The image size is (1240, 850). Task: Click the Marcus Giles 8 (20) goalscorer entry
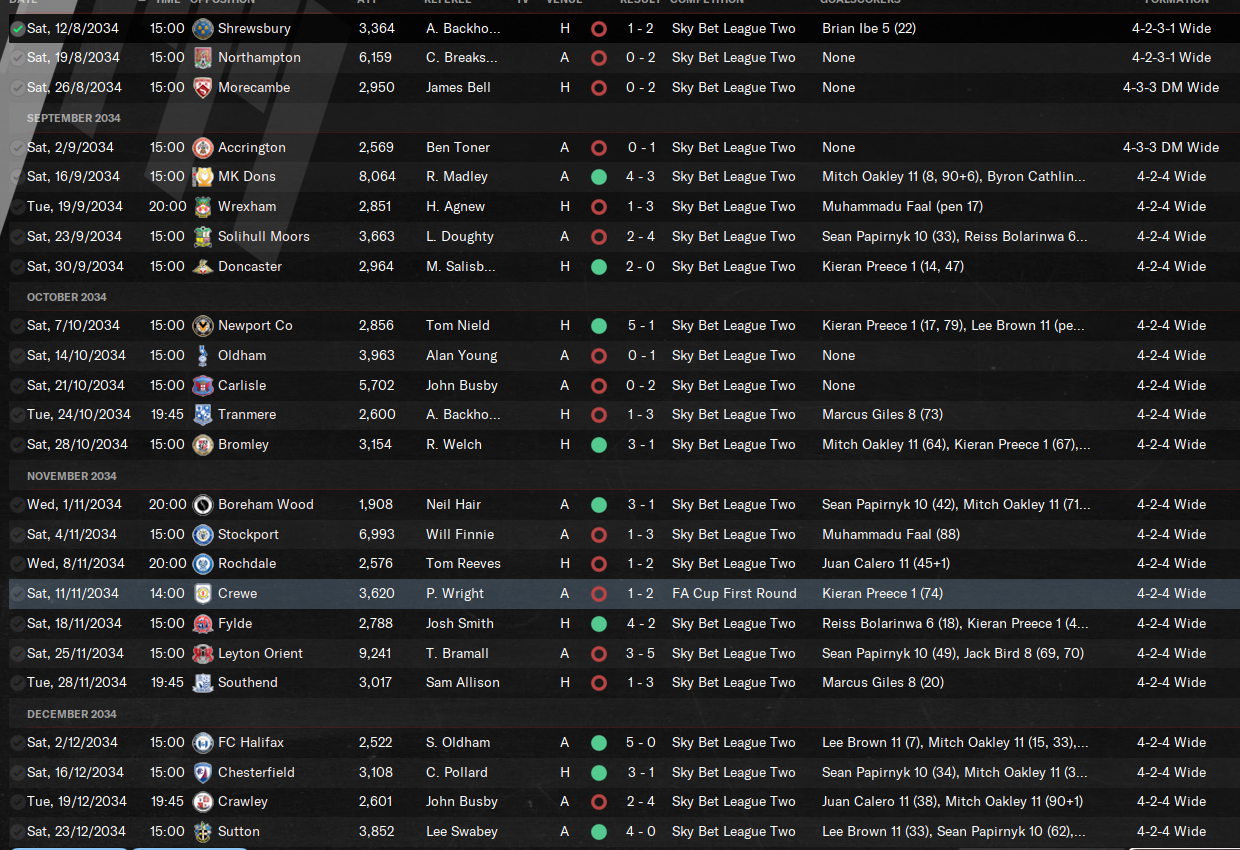(882, 683)
